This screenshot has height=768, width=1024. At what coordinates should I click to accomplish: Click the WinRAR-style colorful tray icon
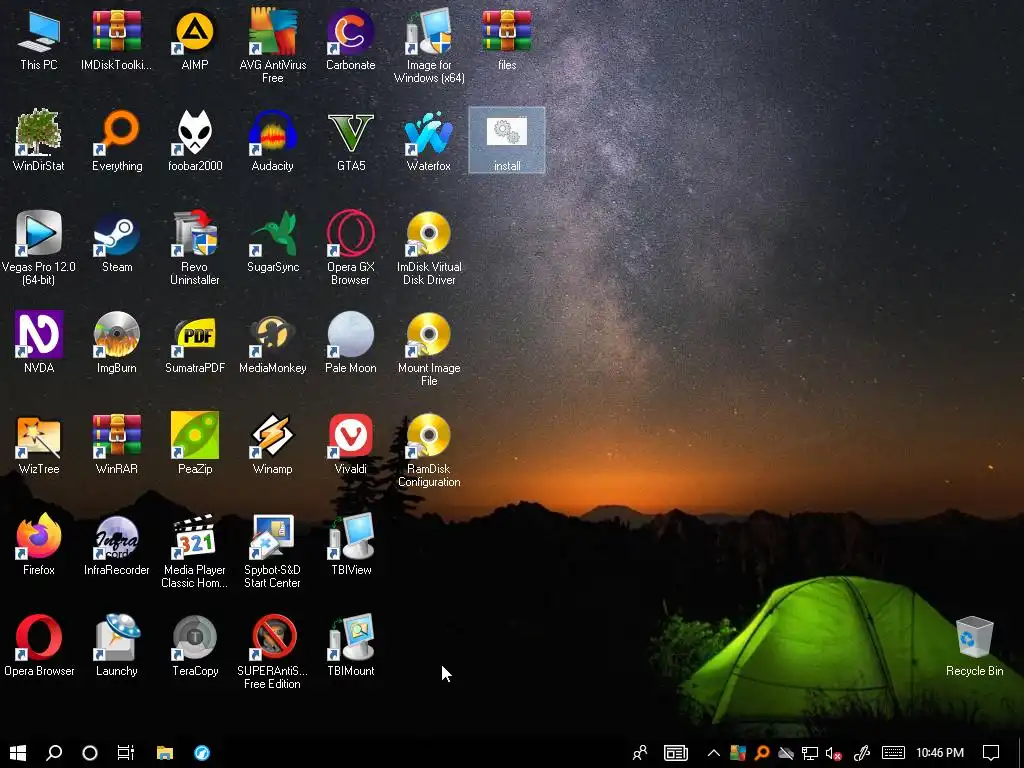pyautogui.click(x=738, y=753)
